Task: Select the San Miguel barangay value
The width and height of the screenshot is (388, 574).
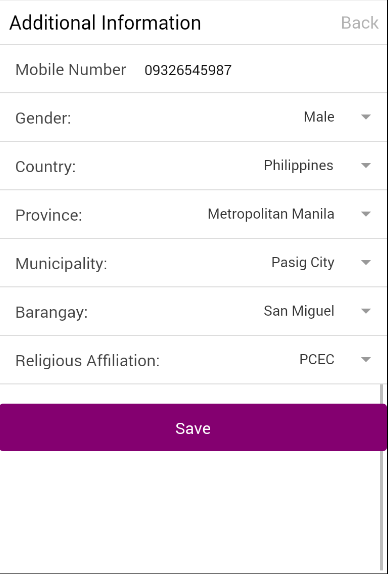Action: click(x=299, y=311)
